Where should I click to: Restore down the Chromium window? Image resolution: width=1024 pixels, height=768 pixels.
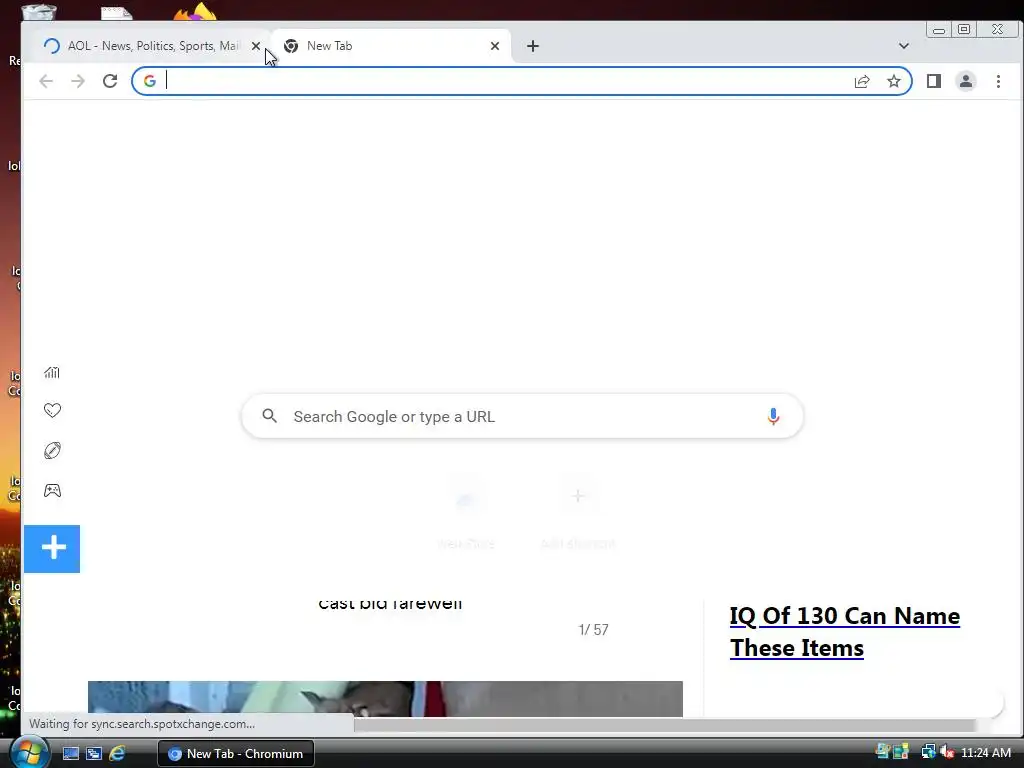click(x=964, y=29)
